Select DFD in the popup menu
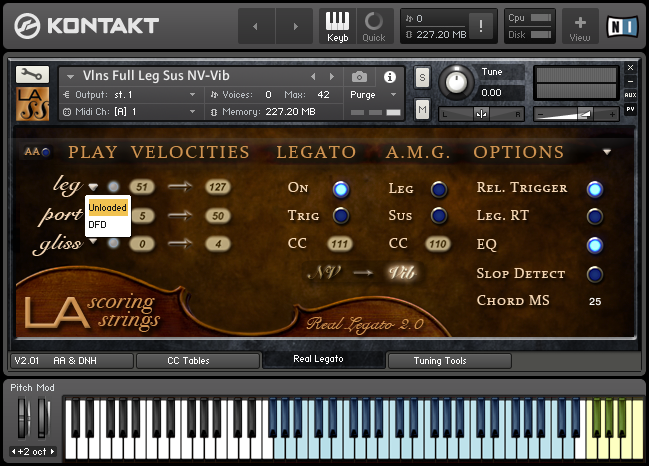The width and height of the screenshot is (649, 466). 108,225
